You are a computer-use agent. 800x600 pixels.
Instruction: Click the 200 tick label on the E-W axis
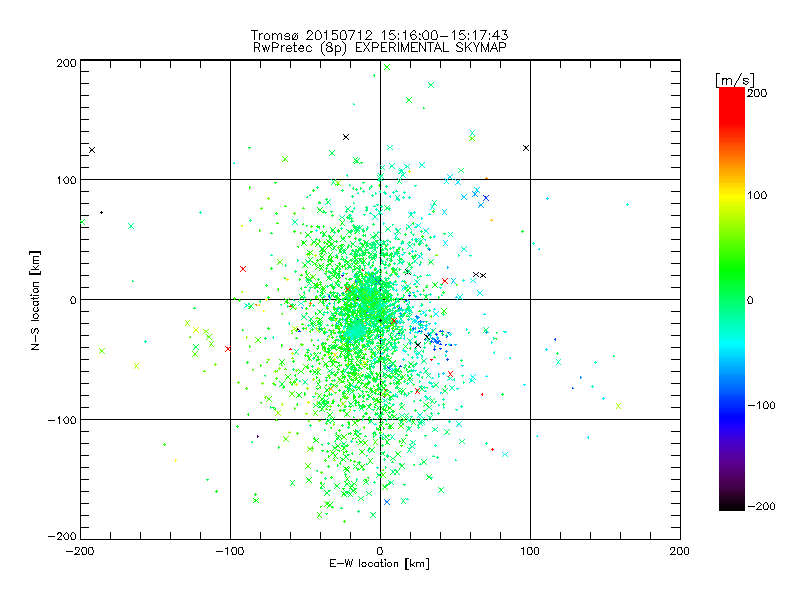pos(680,551)
